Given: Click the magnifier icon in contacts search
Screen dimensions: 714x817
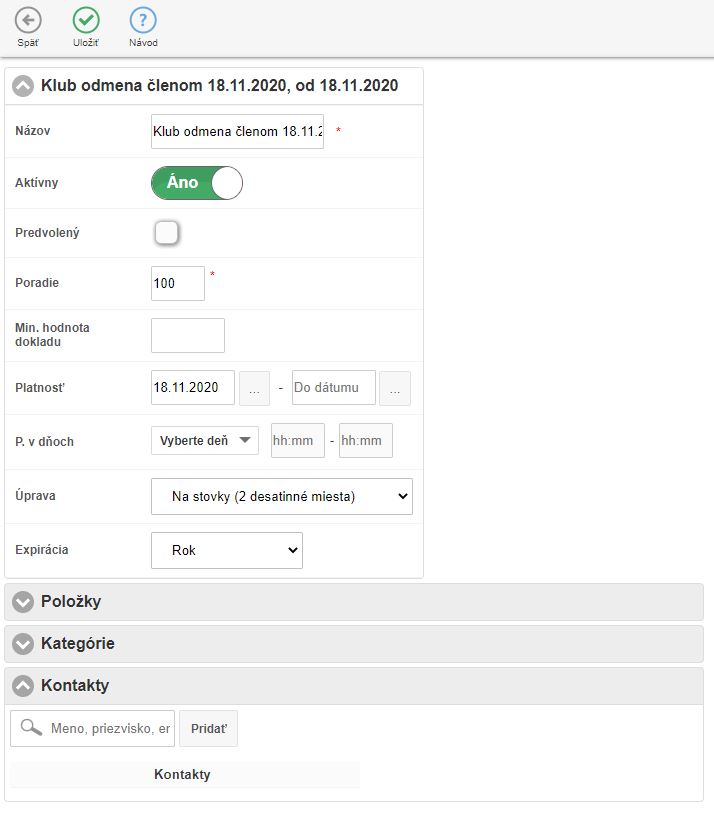Looking at the screenshot, I should [32, 729].
